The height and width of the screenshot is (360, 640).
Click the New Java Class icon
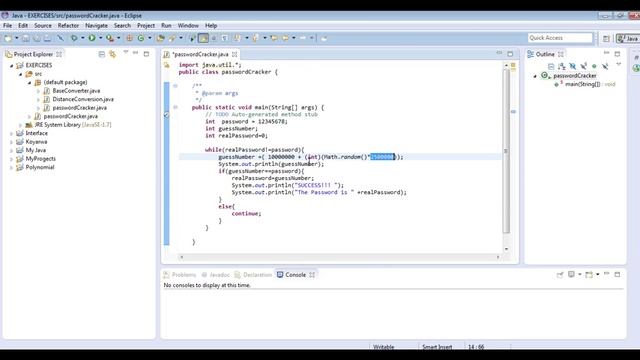coord(141,38)
